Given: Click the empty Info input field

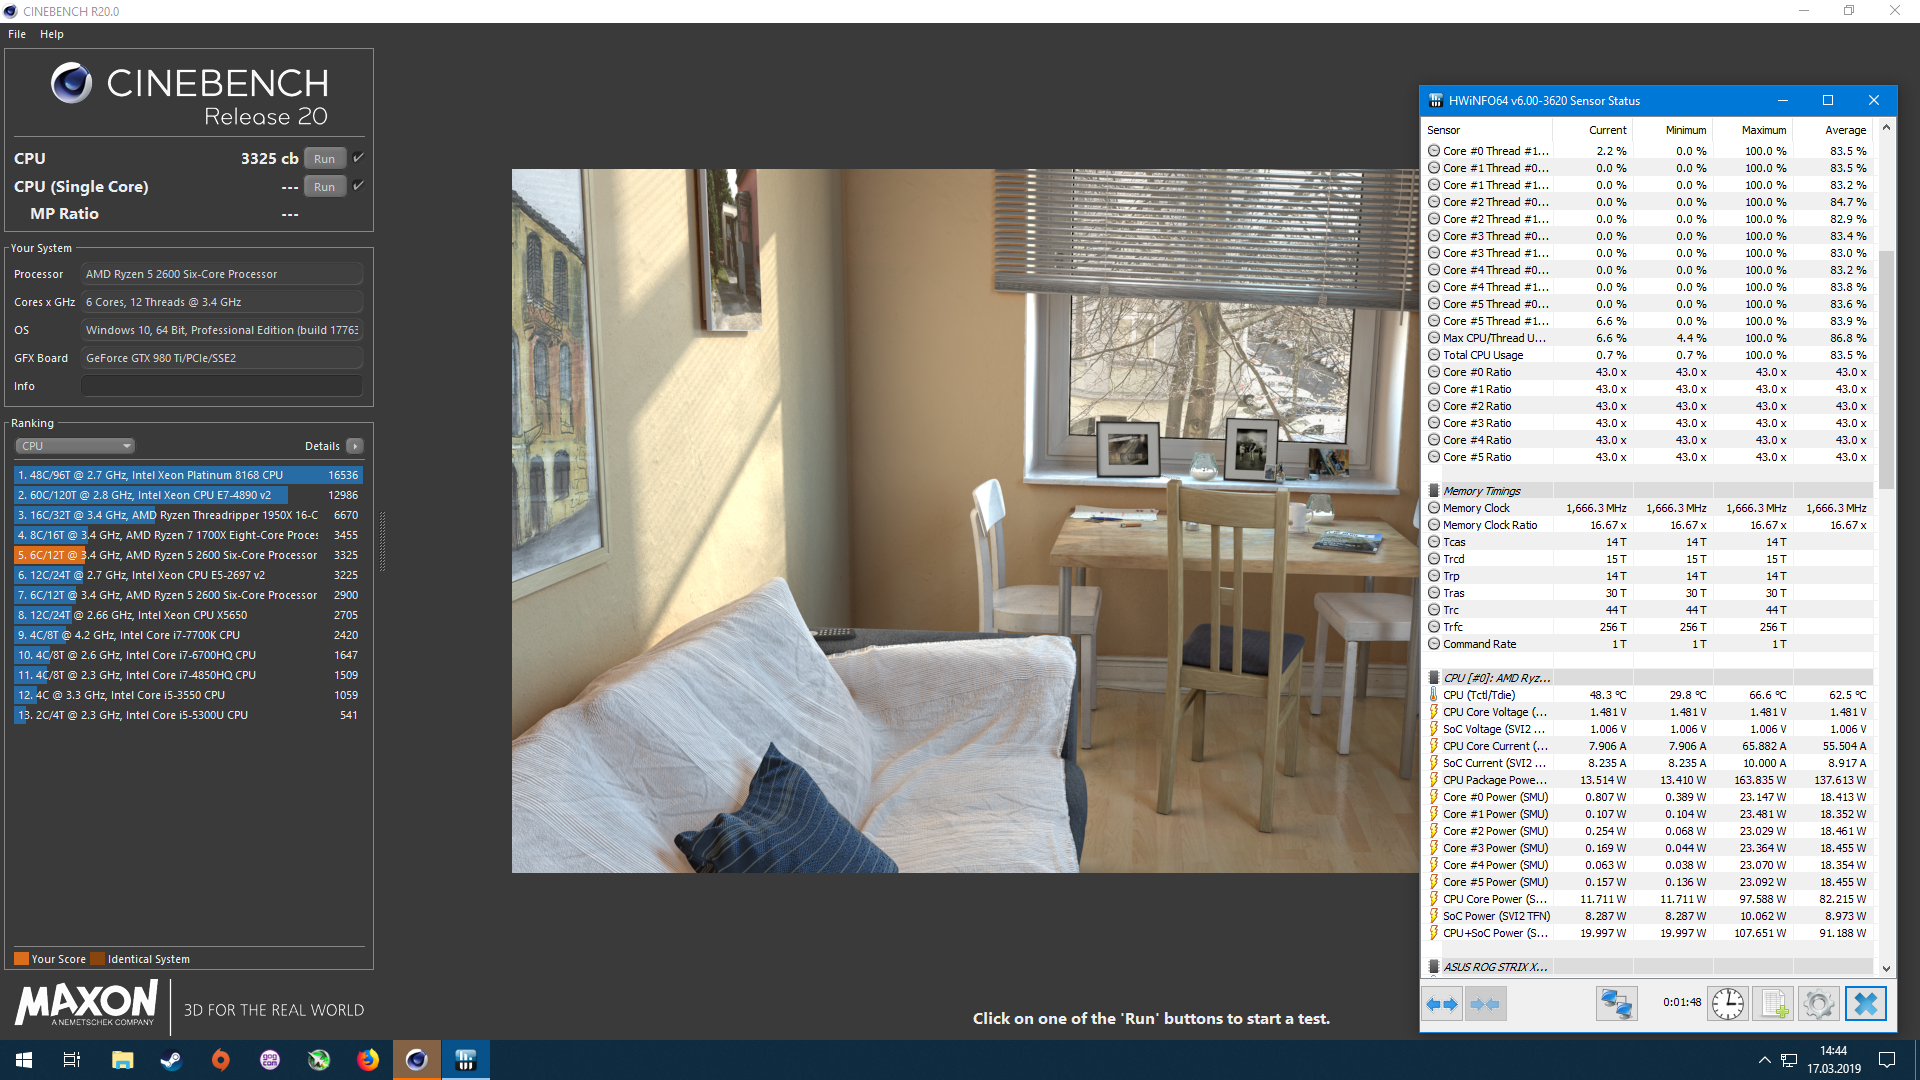Looking at the screenshot, I should tap(221, 386).
